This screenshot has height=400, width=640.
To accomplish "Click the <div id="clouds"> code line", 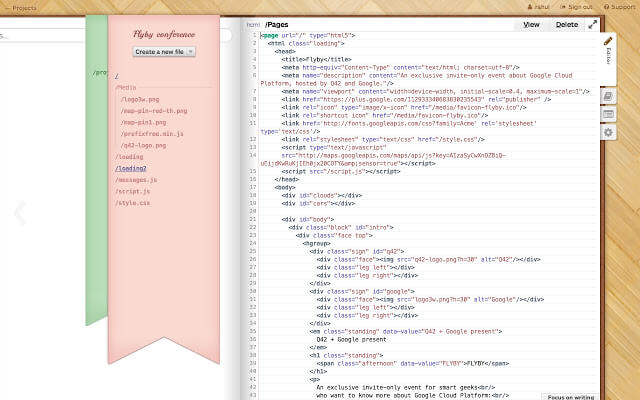I will point(322,196).
